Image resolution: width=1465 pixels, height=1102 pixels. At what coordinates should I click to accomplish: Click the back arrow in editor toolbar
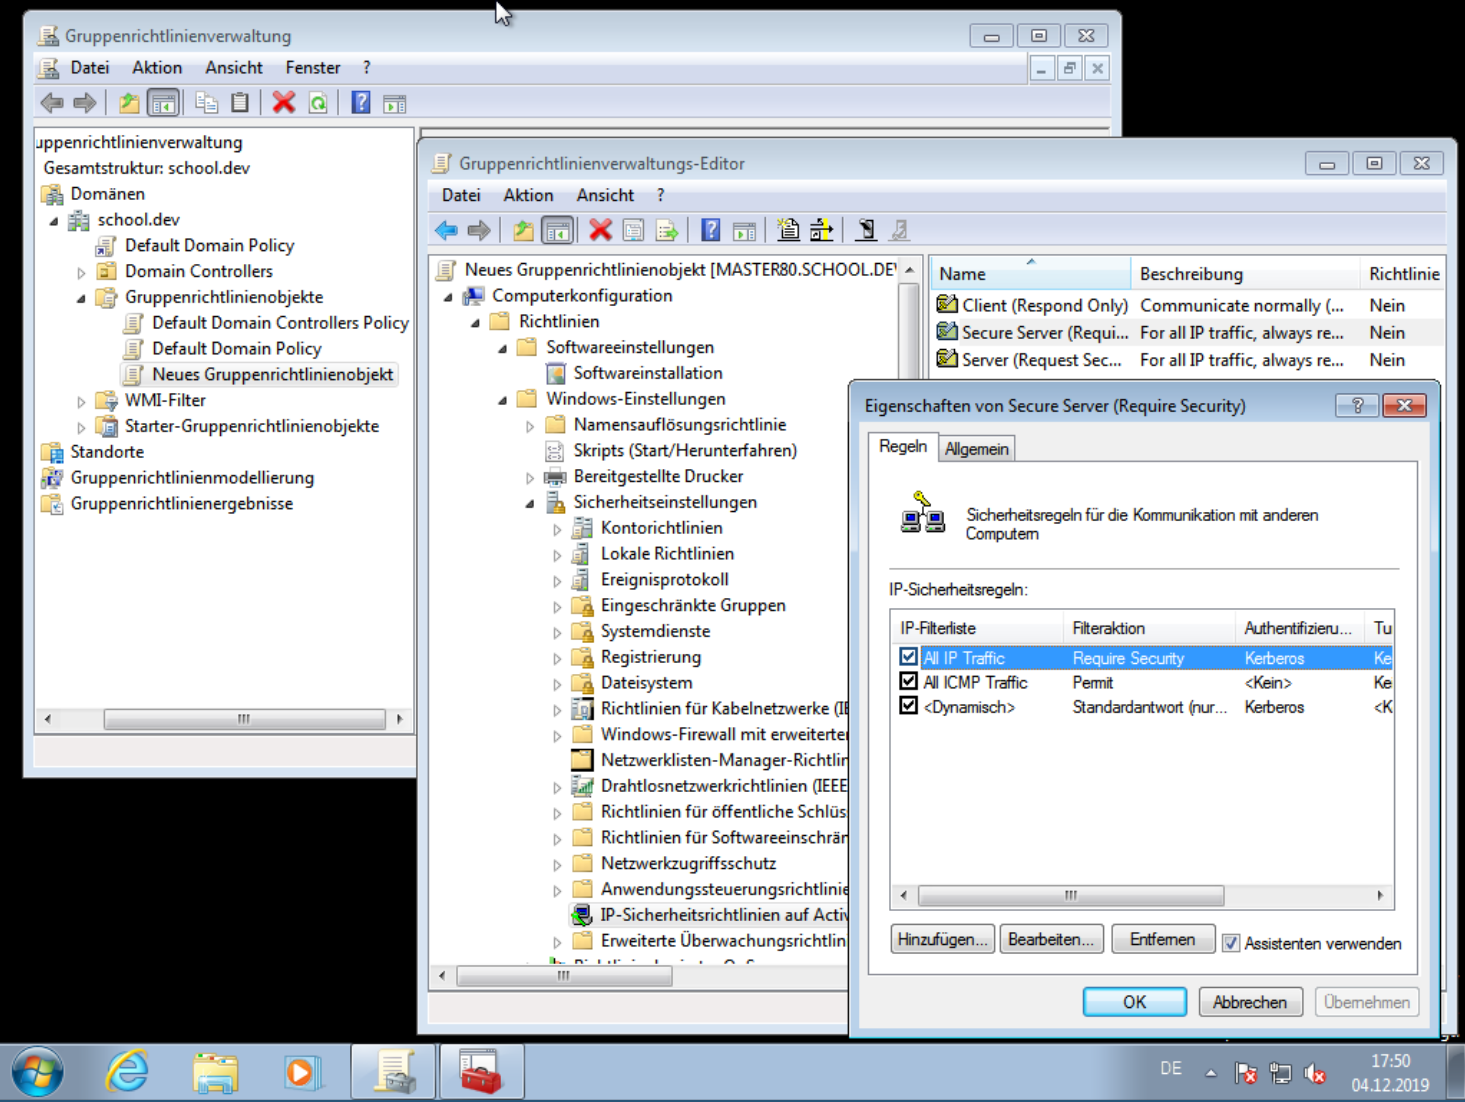[446, 231]
